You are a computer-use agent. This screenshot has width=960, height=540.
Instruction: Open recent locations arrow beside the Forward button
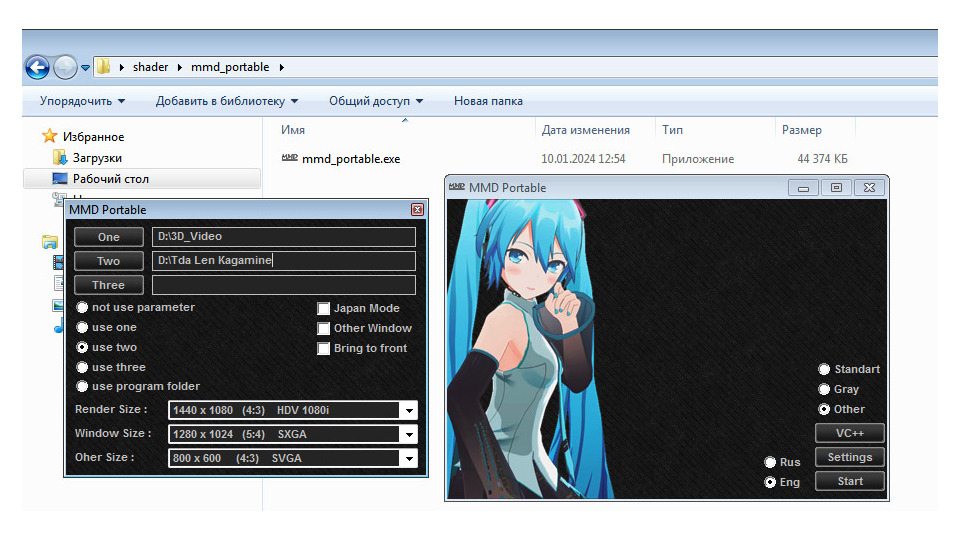pos(85,68)
